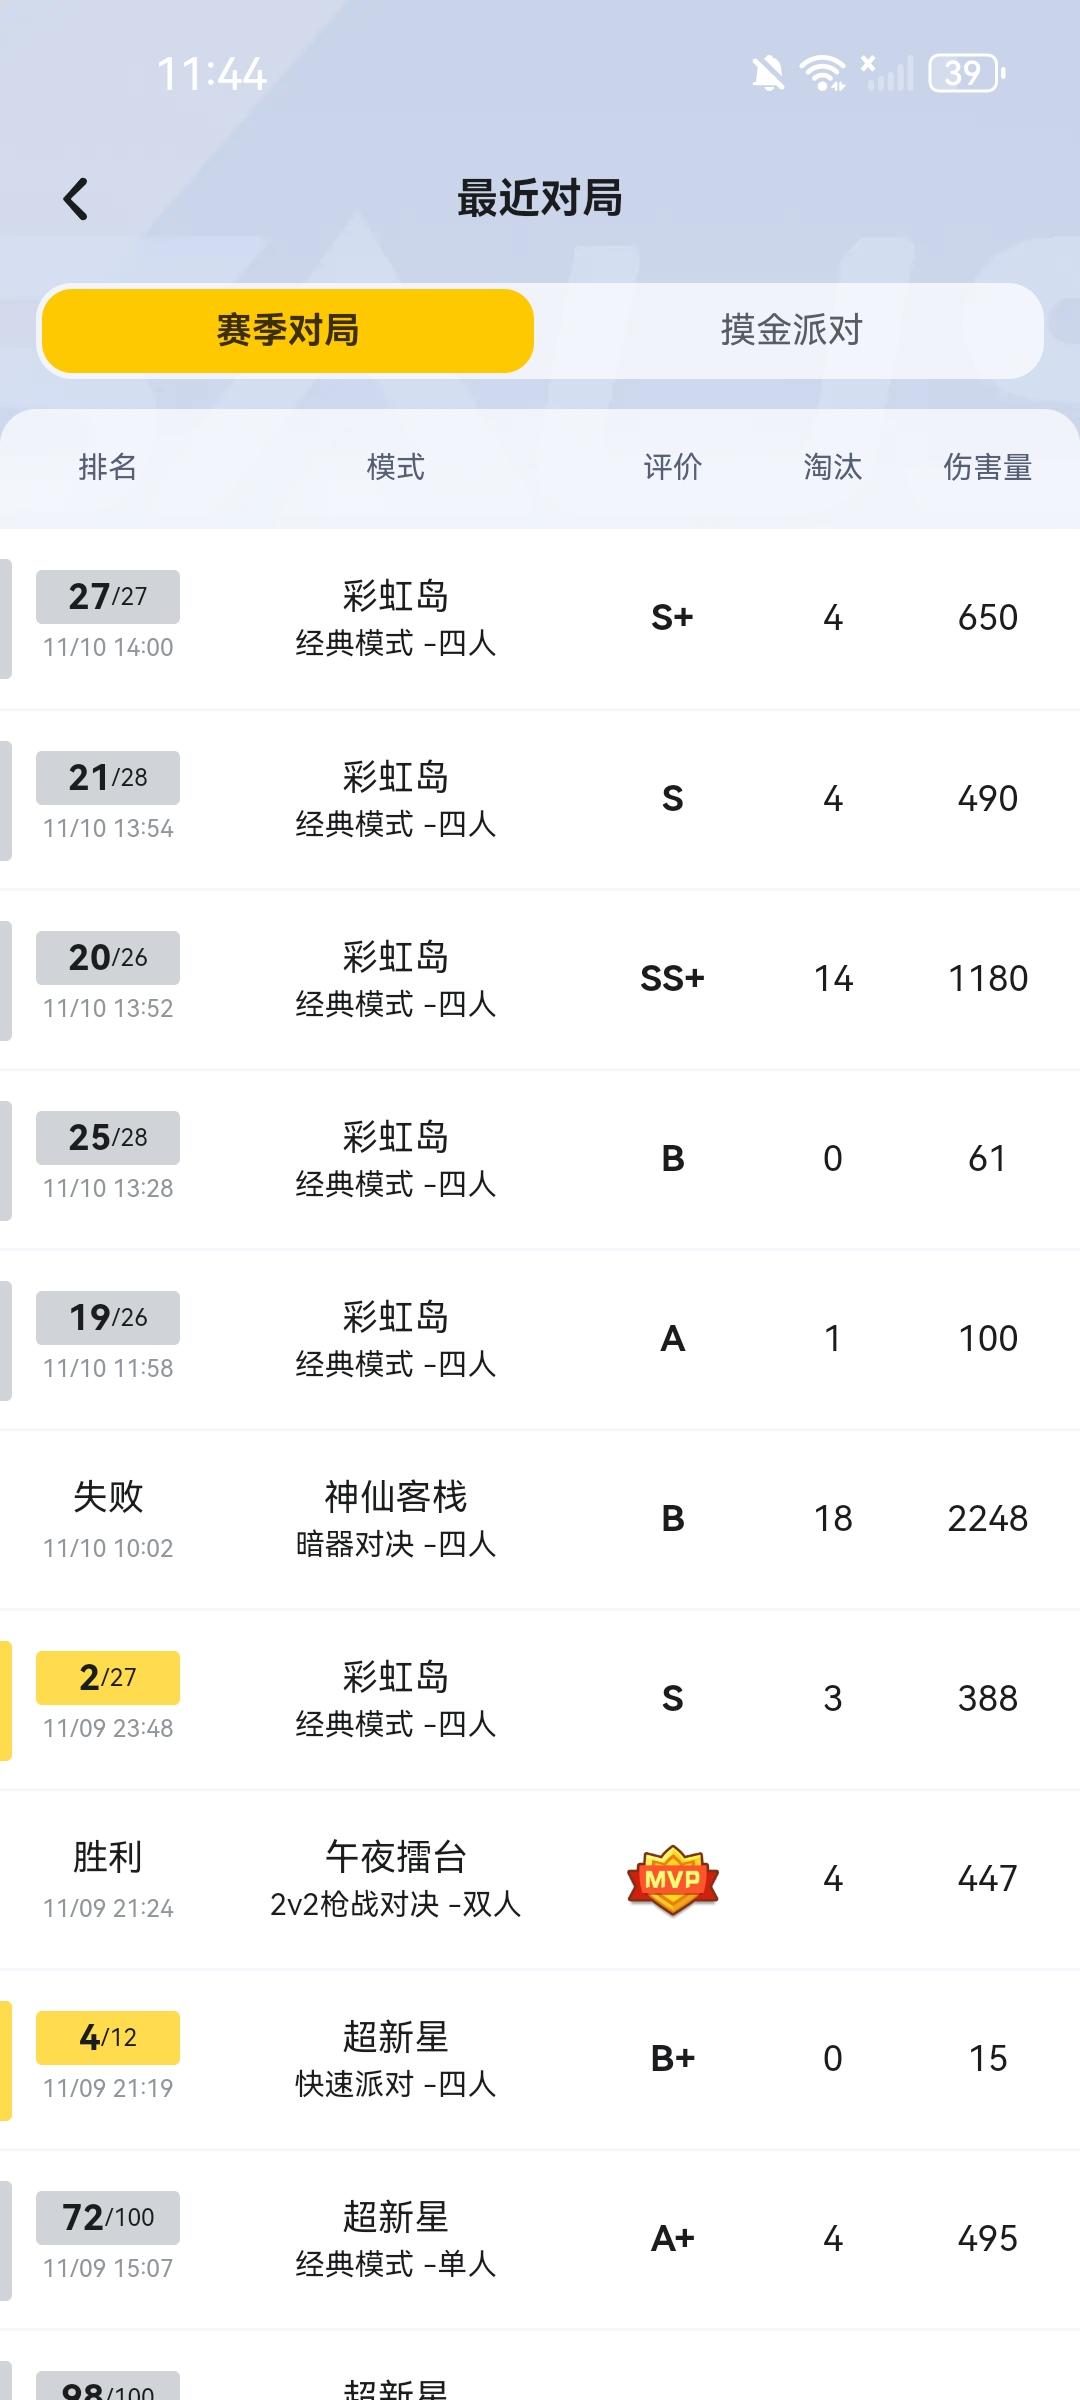Switch to the 摸金派对 tab
1080x2400 pixels.
pyautogui.click(x=791, y=331)
